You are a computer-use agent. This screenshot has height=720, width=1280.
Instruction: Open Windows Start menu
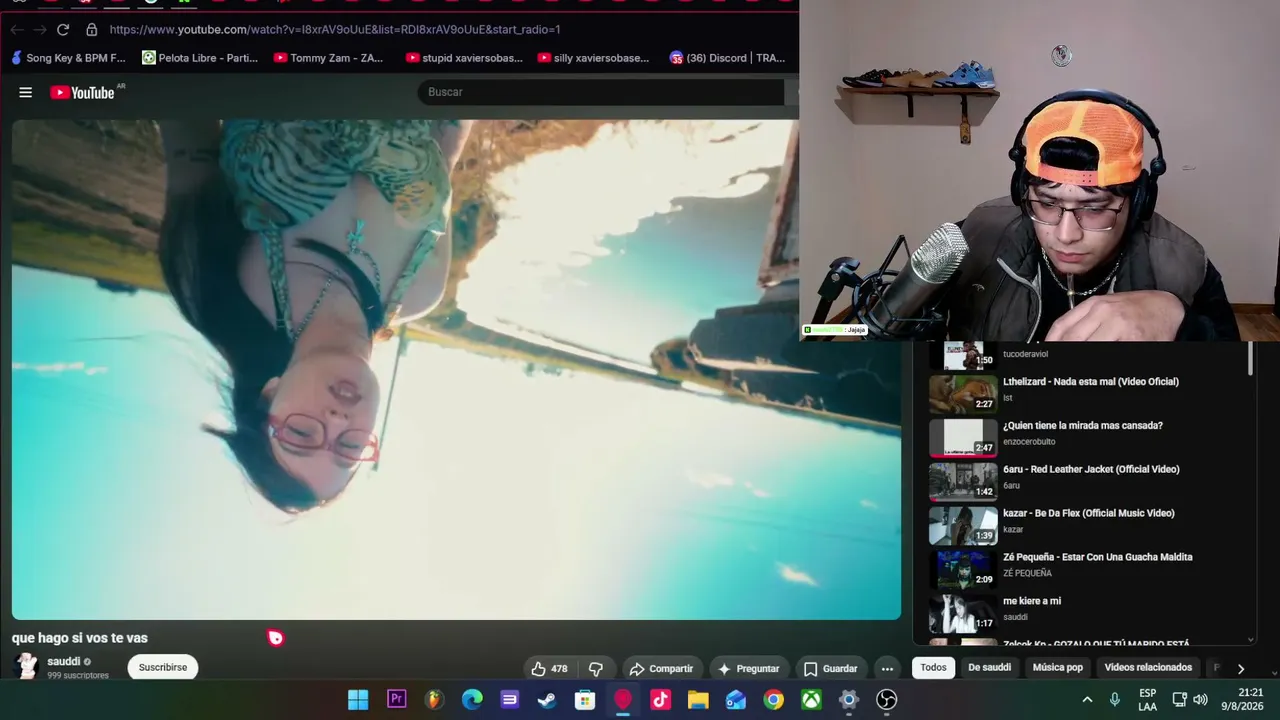tap(358, 700)
